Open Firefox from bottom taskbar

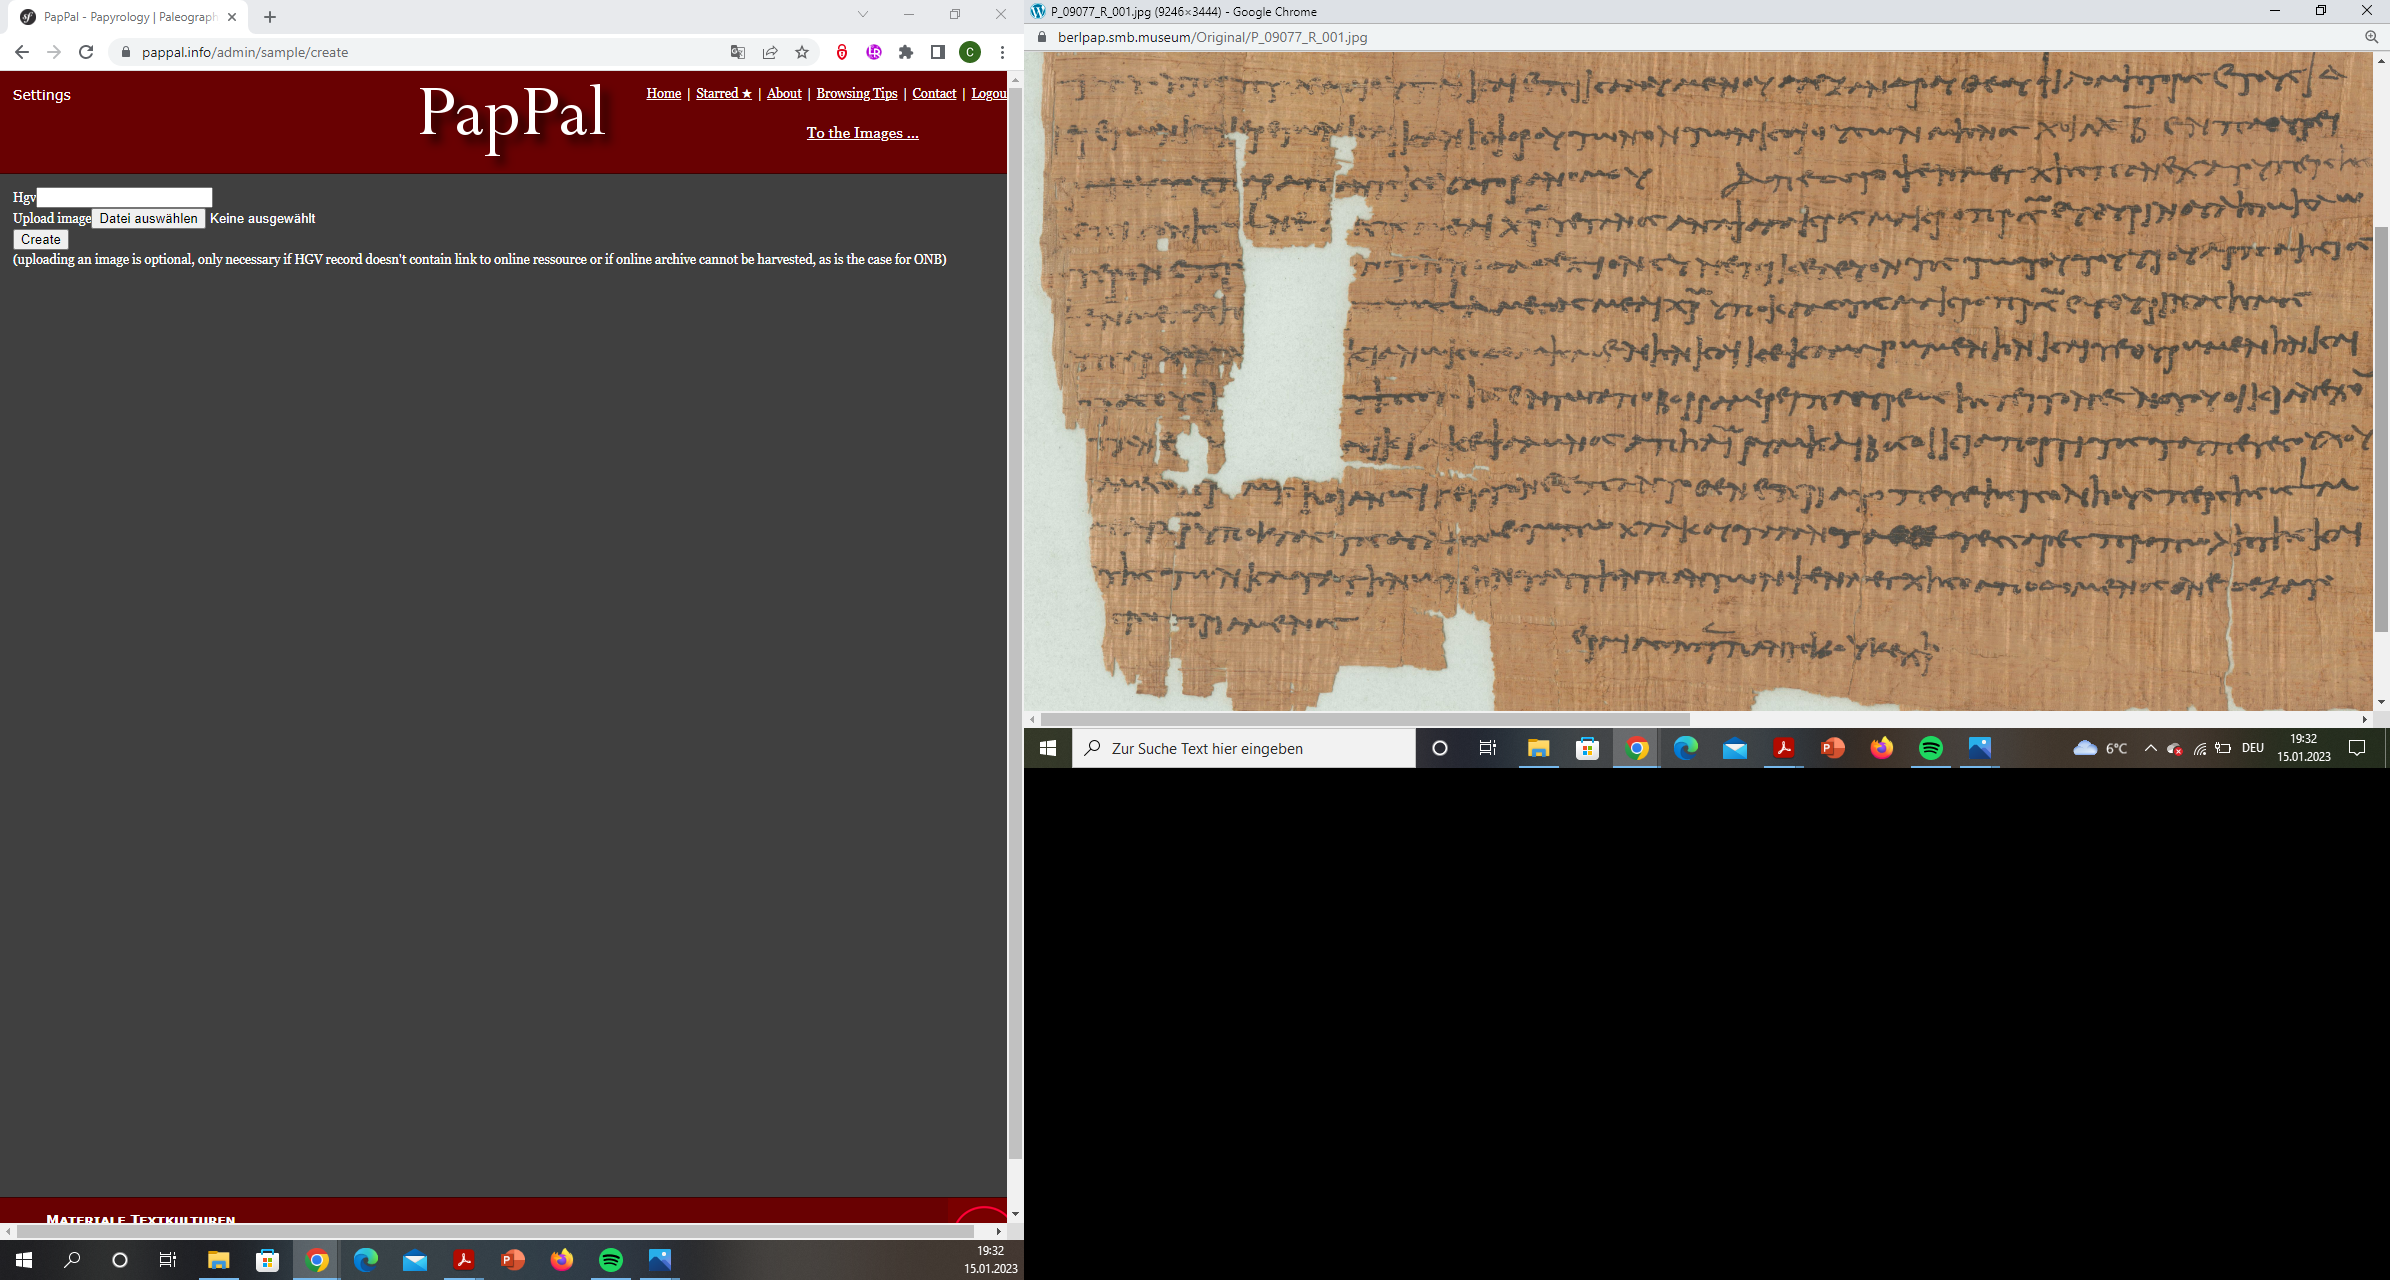(562, 1260)
